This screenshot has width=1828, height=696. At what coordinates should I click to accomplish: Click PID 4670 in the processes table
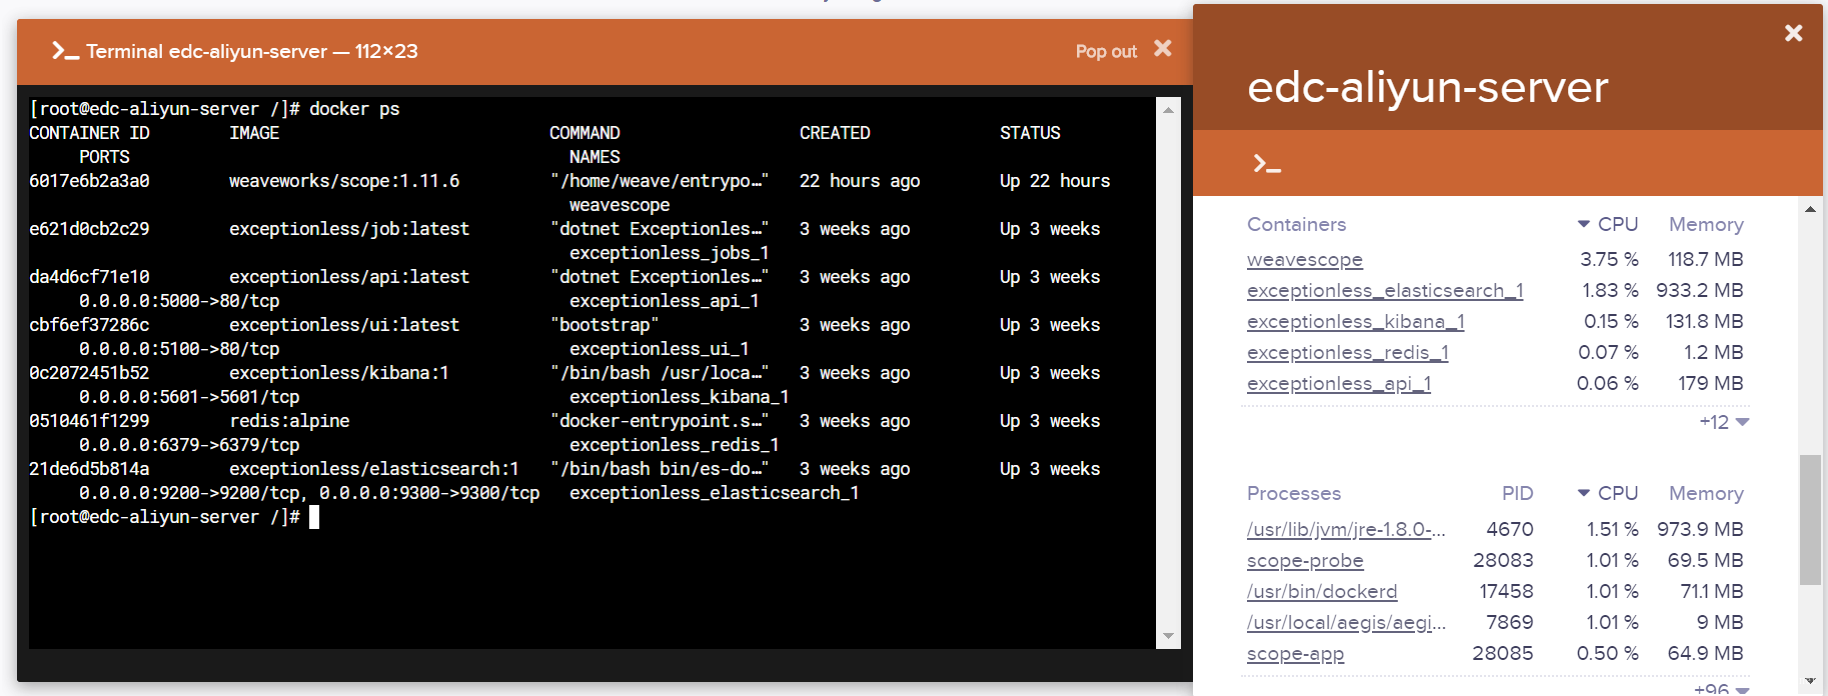(1510, 529)
